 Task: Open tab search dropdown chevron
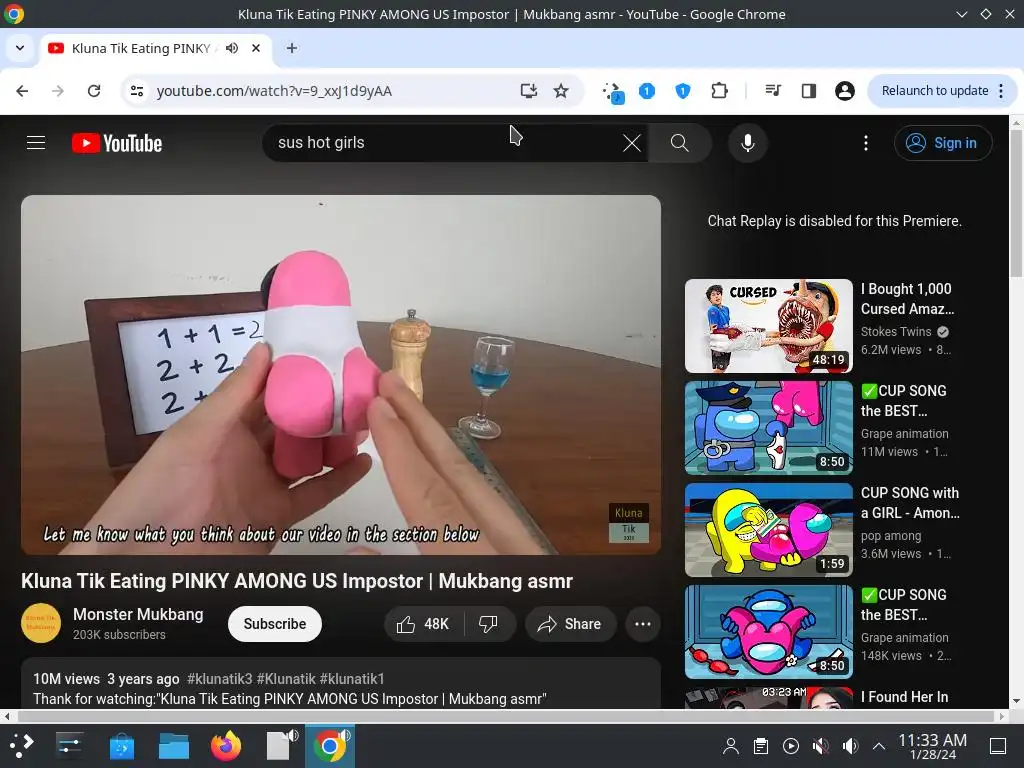pos(20,48)
